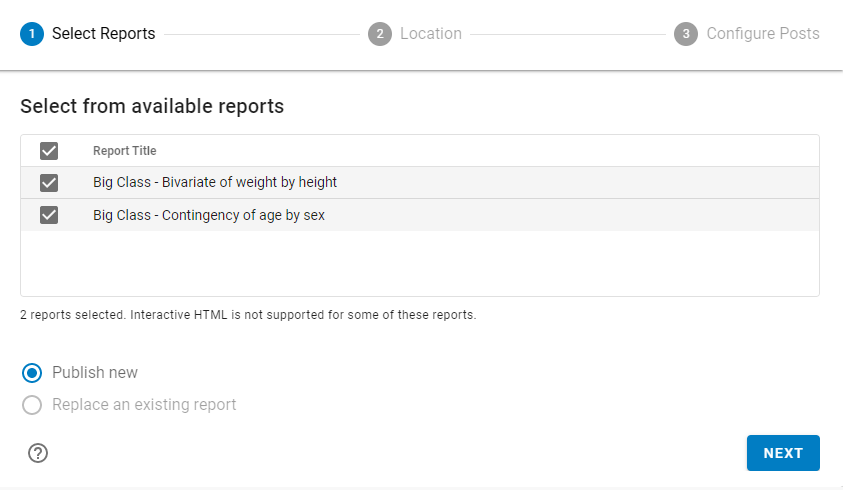843x490 pixels.
Task: Click the empty area below report rows
Action: click(x=420, y=263)
